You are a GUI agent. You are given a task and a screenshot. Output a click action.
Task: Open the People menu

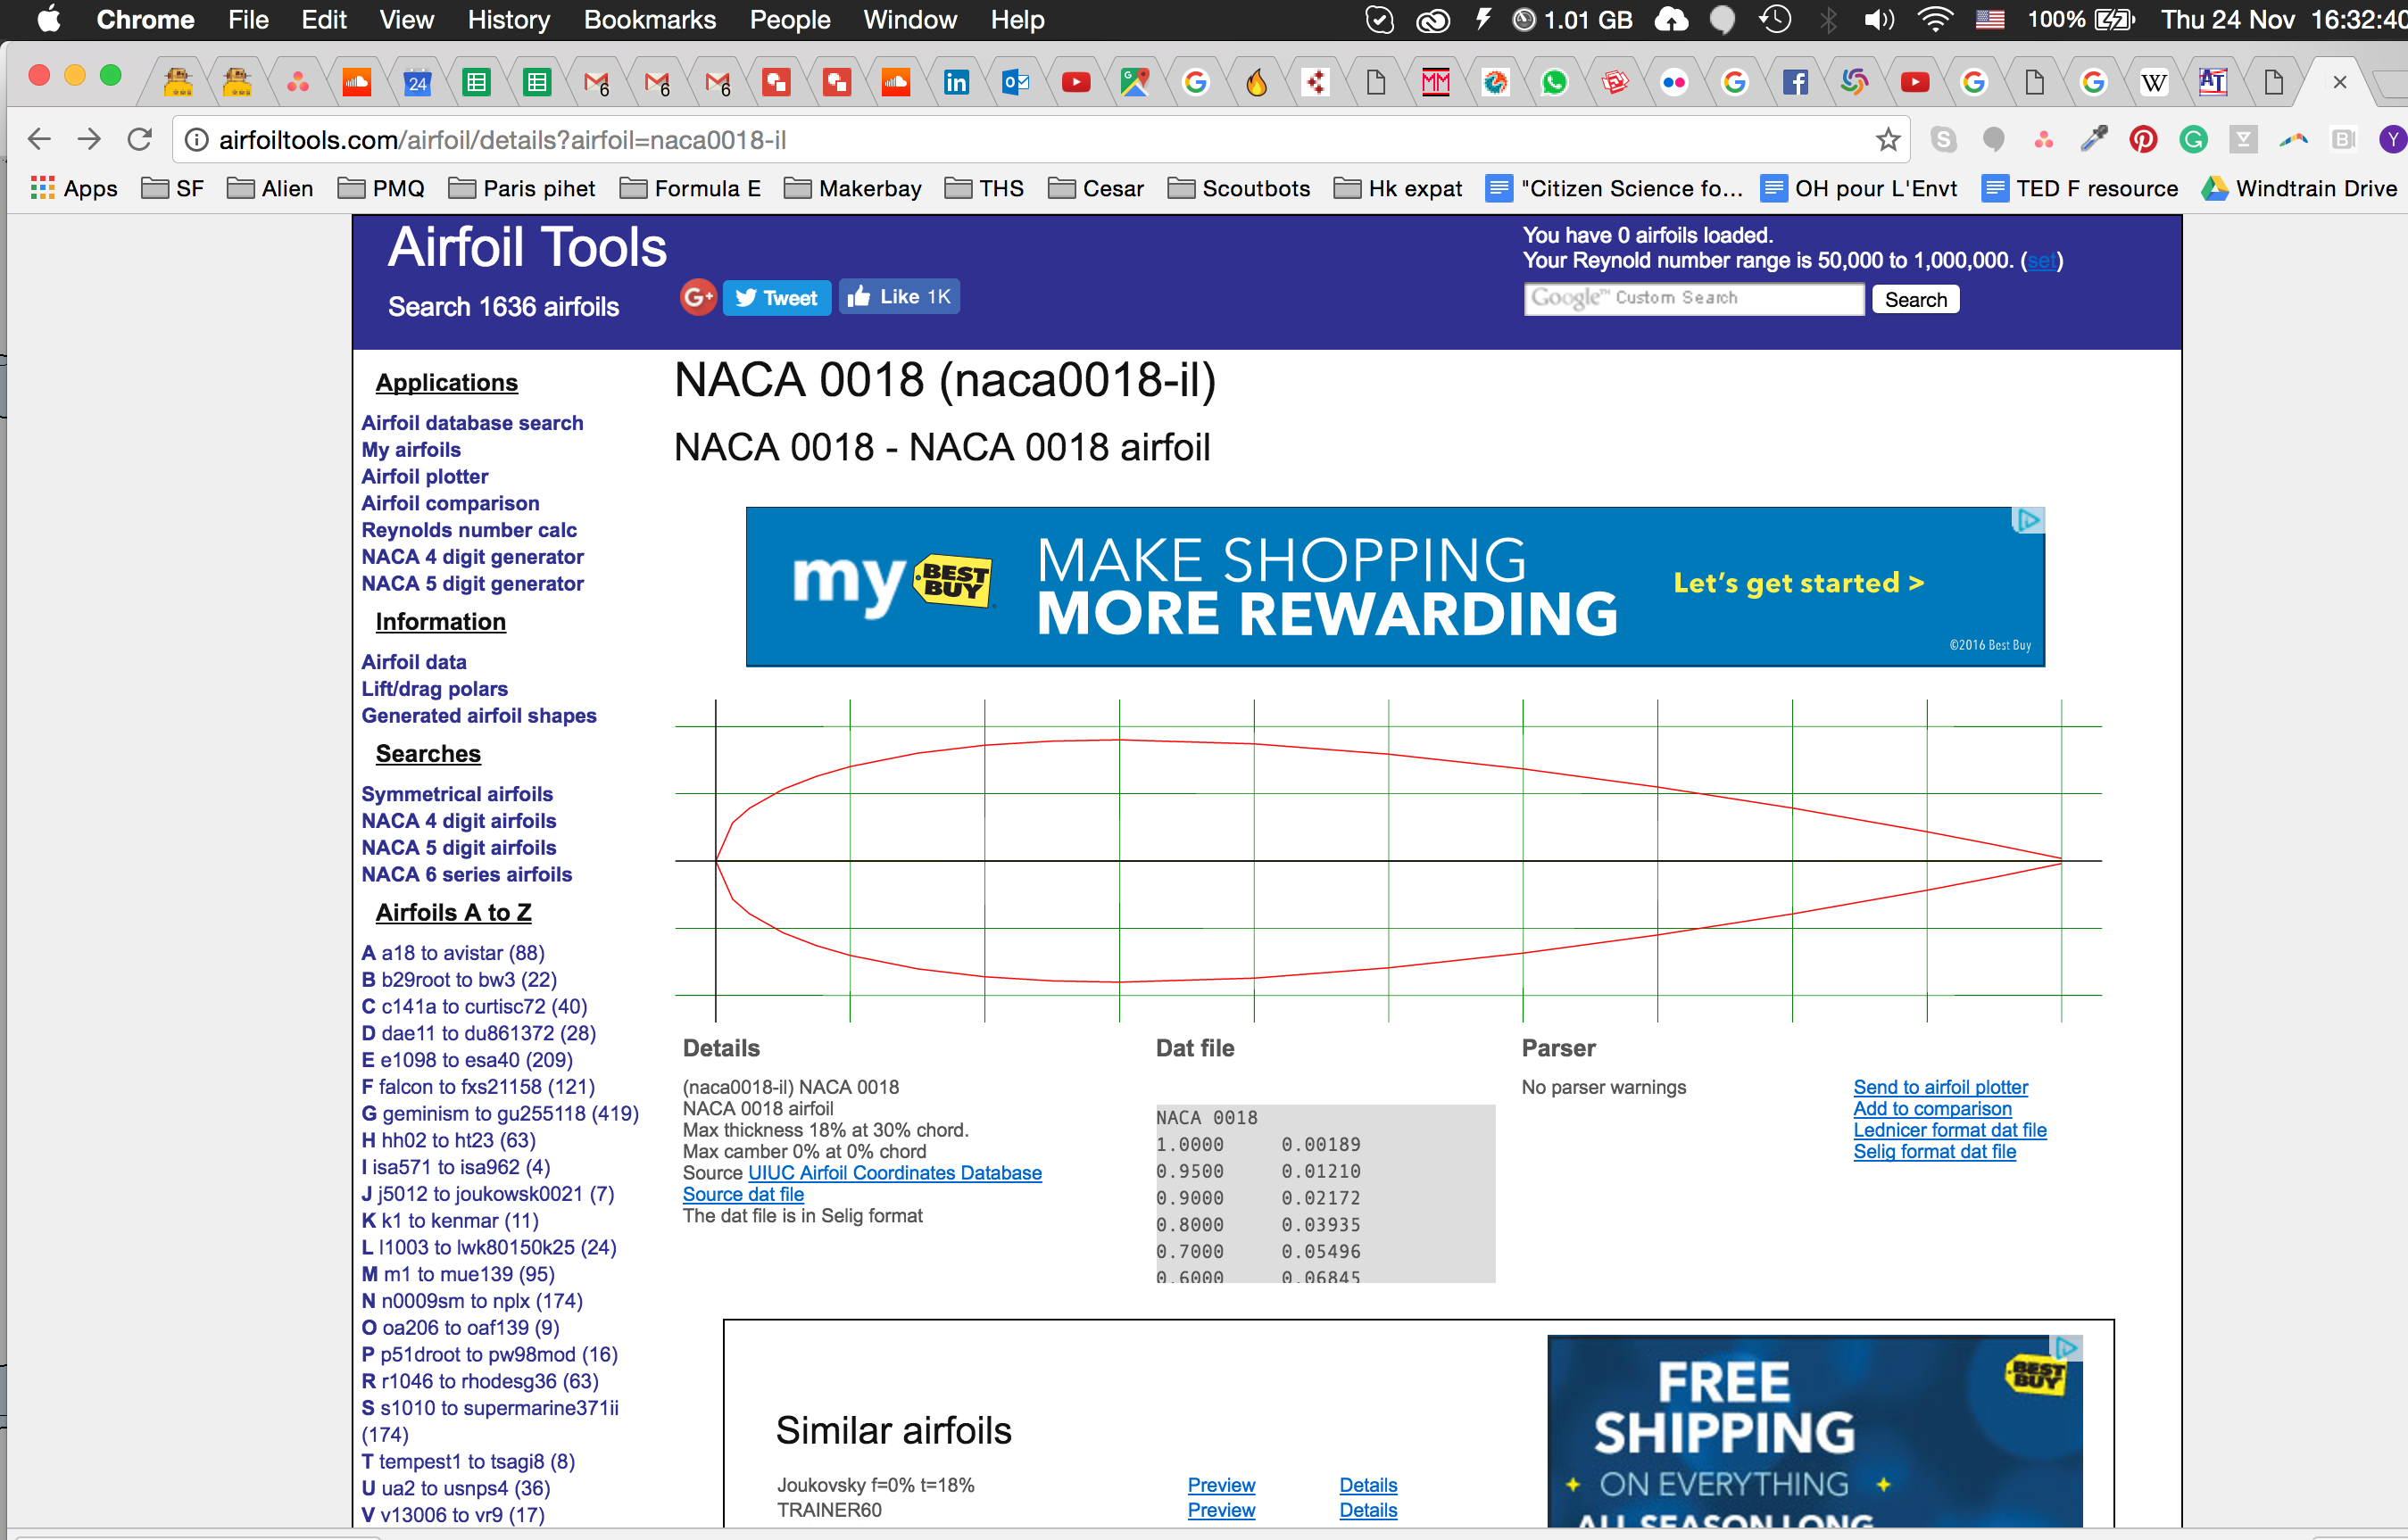pos(790,20)
